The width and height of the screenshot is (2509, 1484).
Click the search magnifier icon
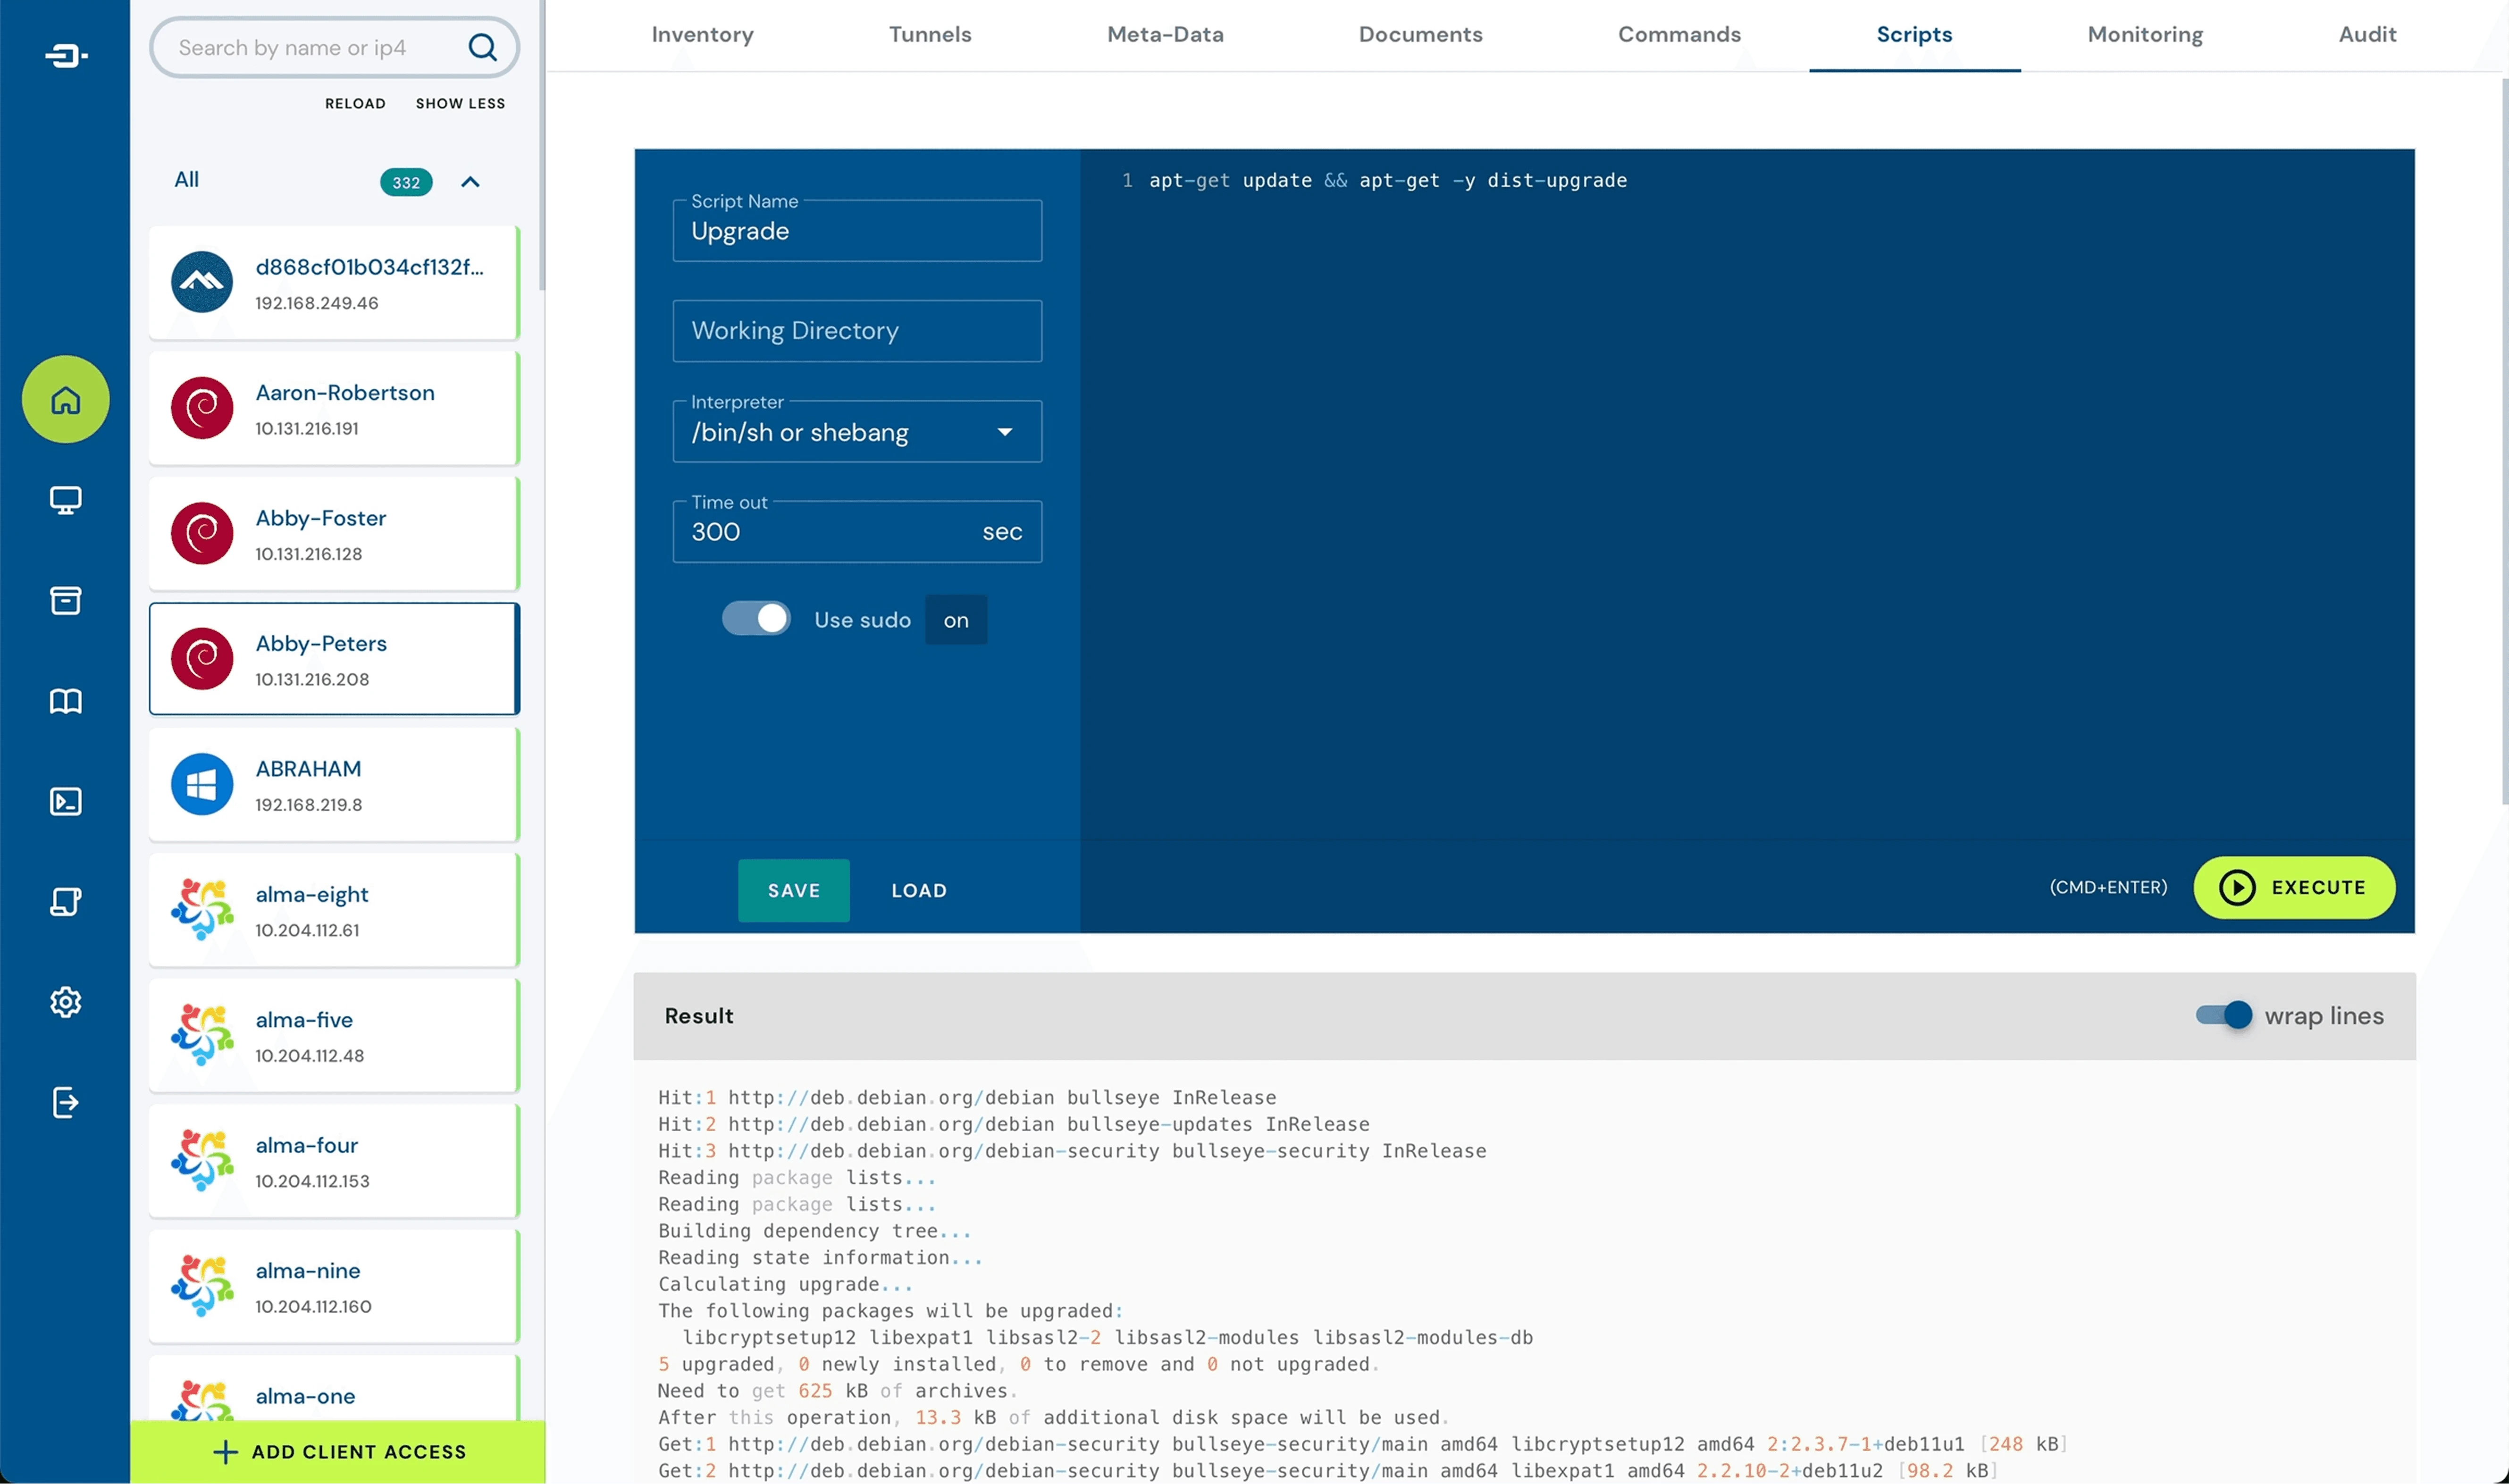point(483,47)
